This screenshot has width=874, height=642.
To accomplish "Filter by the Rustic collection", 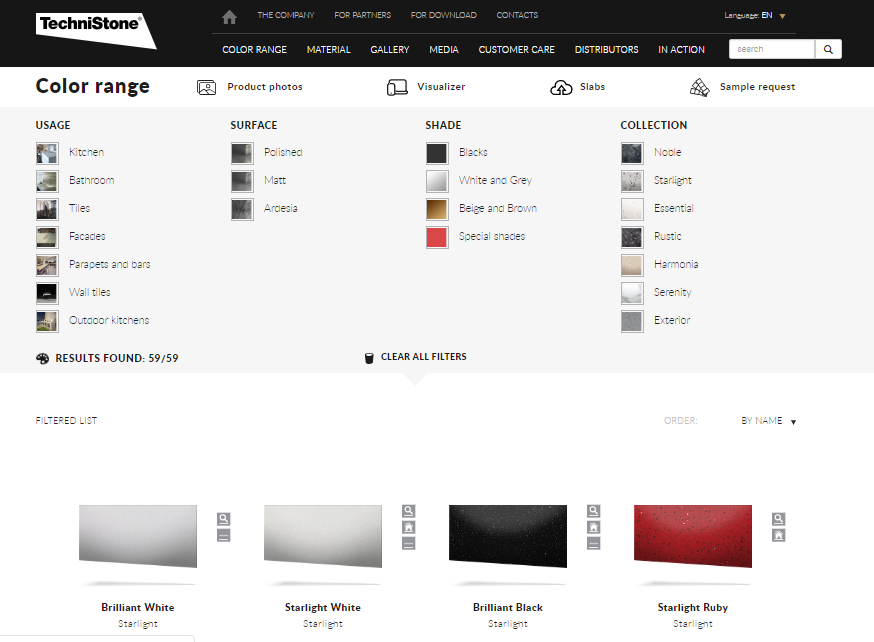I will coord(651,236).
